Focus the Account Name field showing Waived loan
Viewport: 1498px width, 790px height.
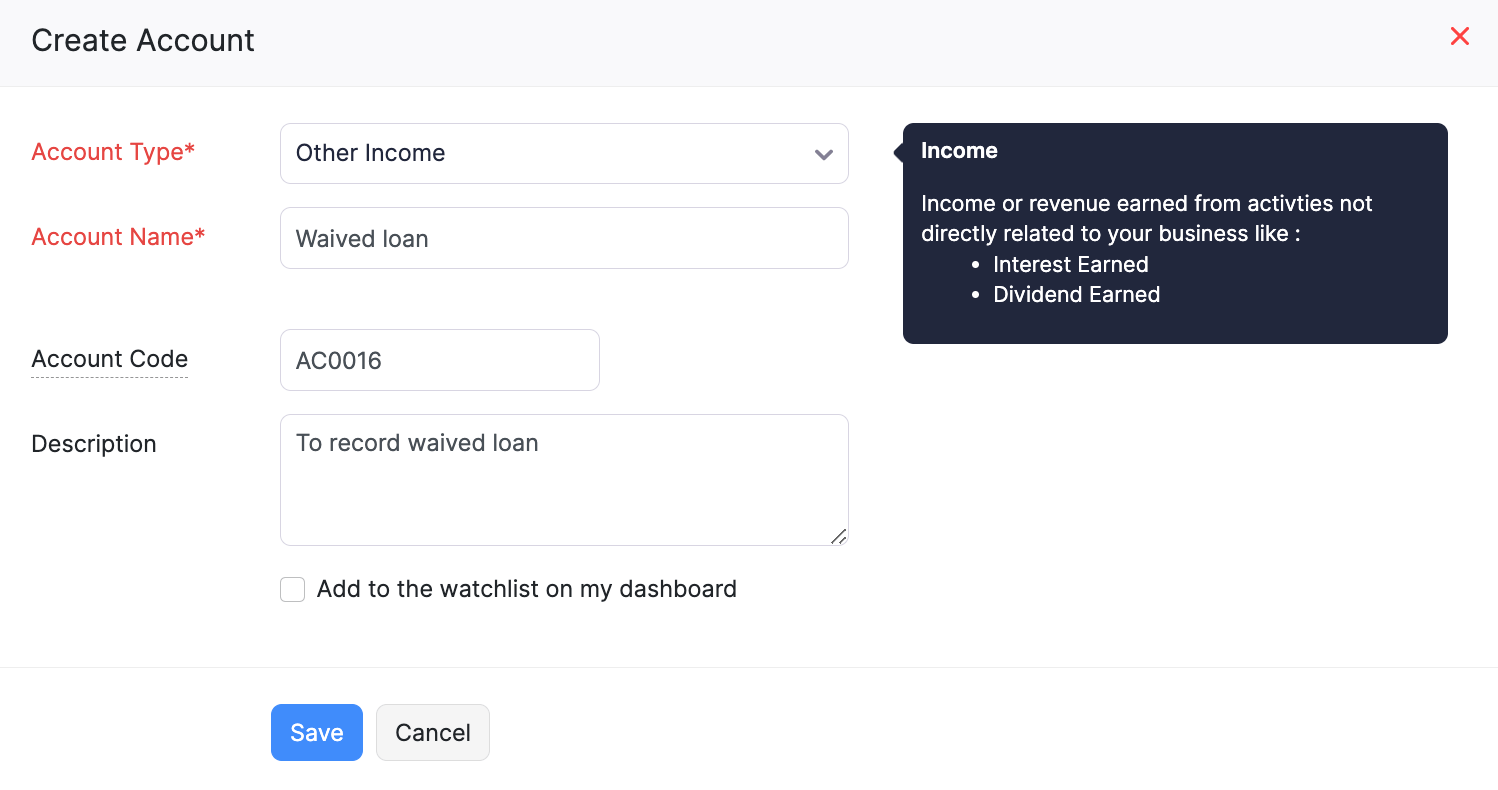tap(564, 238)
